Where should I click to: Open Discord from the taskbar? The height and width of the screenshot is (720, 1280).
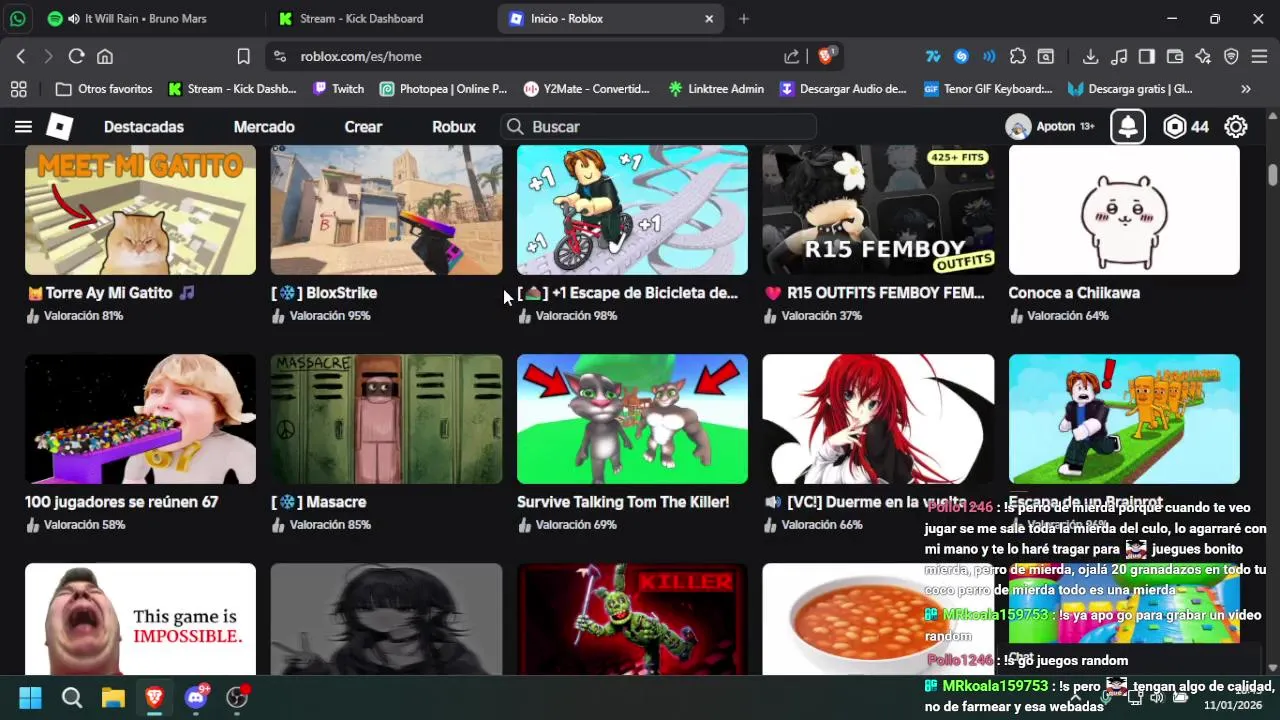pyautogui.click(x=196, y=697)
